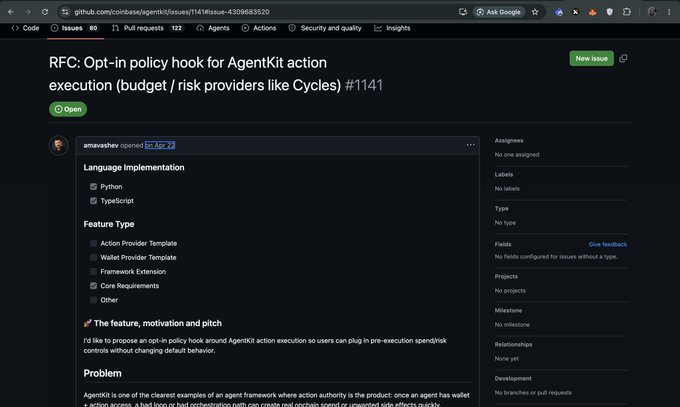The width and height of the screenshot is (680, 407).
Task: Click the amavashev author link
Action: click(101, 145)
